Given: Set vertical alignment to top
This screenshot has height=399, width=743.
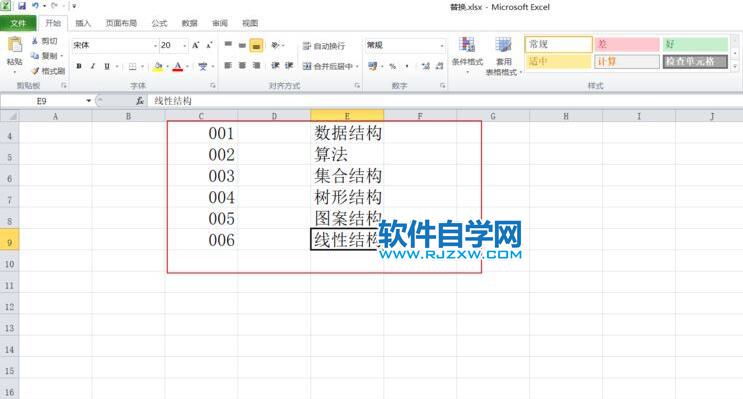Looking at the screenshot, I should (228, 45).
